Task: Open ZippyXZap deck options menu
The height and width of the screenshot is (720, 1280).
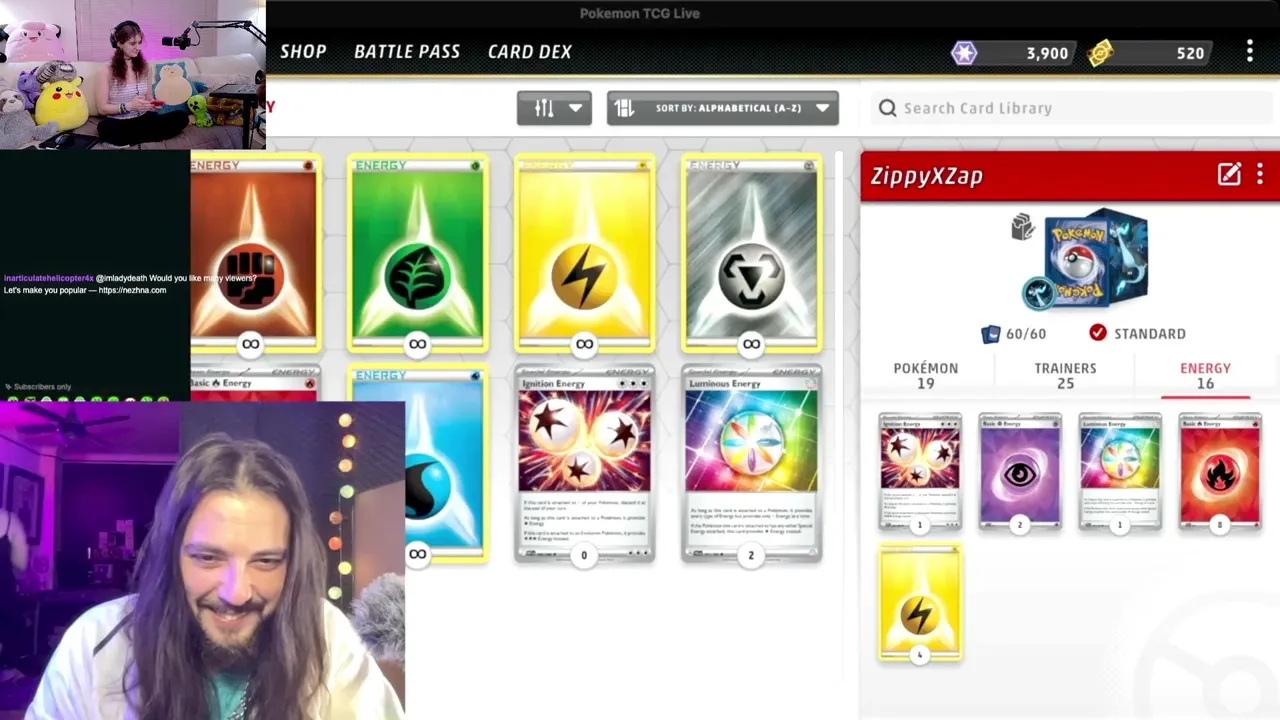Action: click(x=1260, y=175)
